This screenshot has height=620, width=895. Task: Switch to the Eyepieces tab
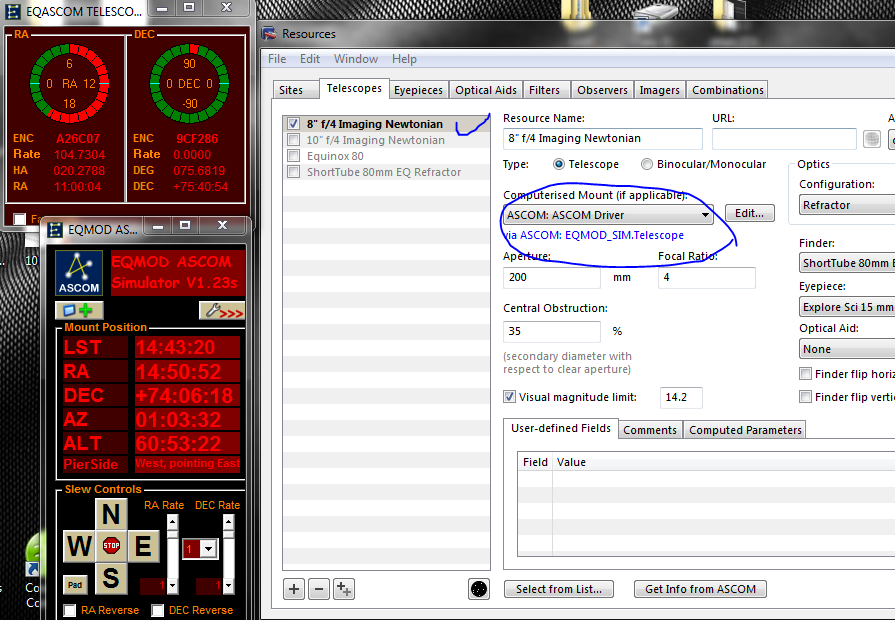pyautogui.click(x=418, y=90)
